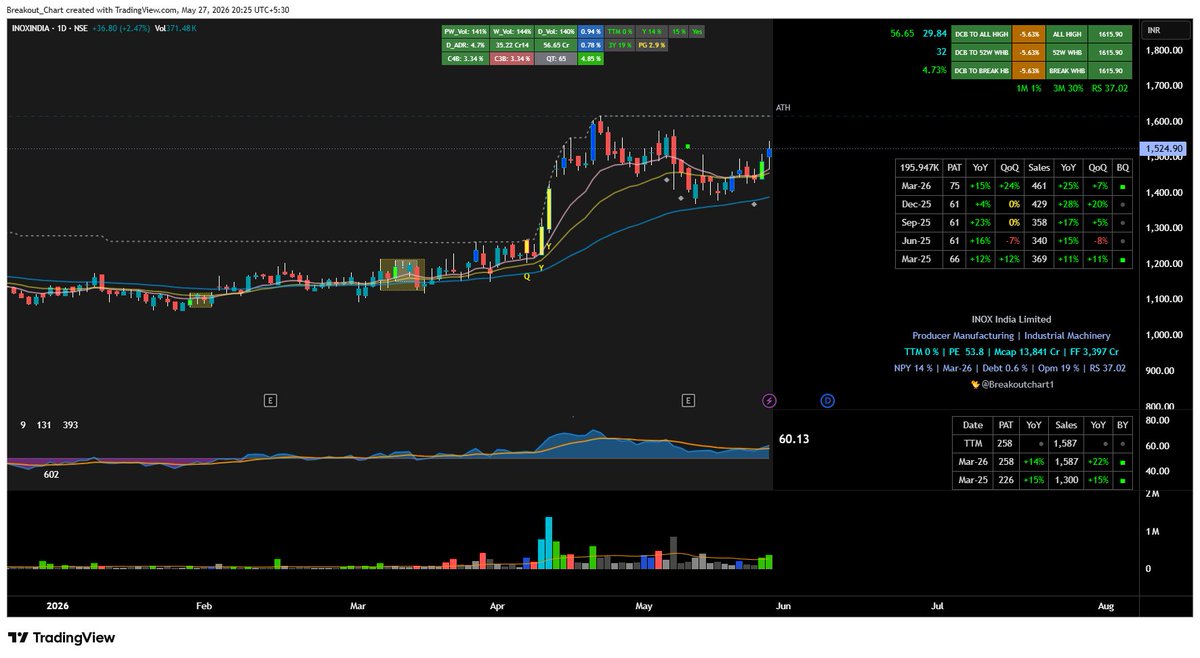The width and height of the screenshot is (1200, 658).
Task: Click the 35.22 Cr14 cell
Action: click(510, 45)
